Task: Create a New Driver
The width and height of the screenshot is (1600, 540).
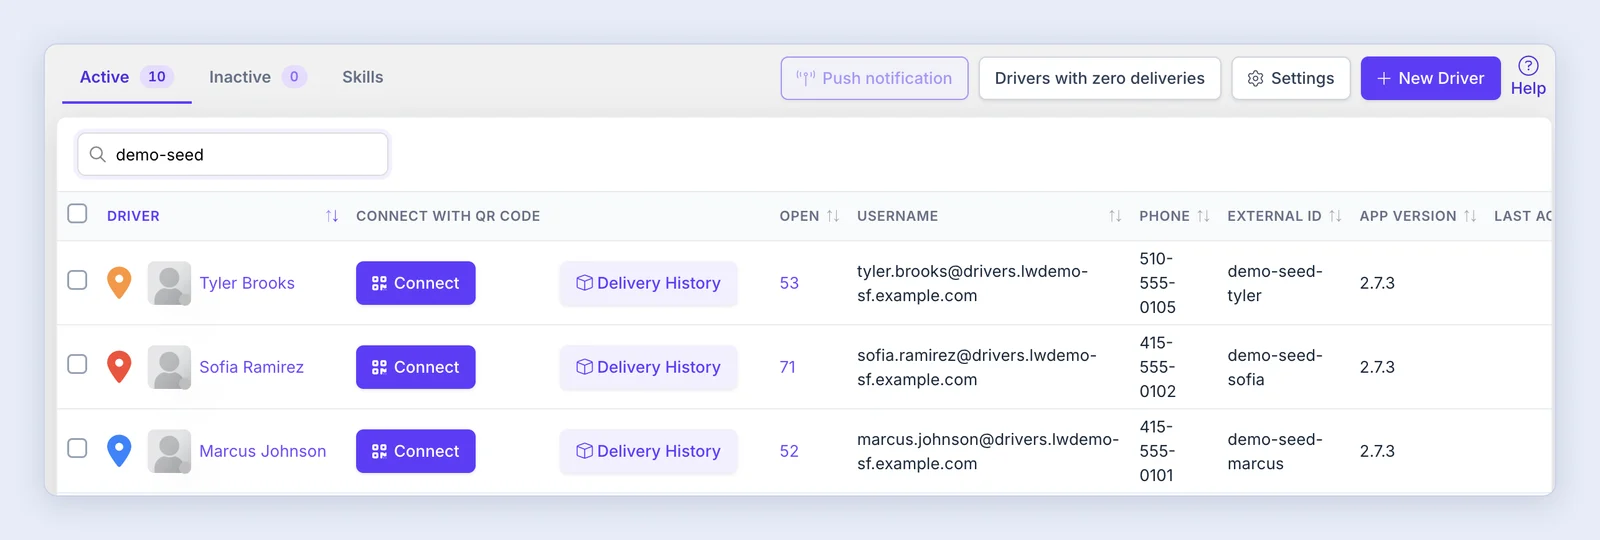Action: (x=1431, y=78)
